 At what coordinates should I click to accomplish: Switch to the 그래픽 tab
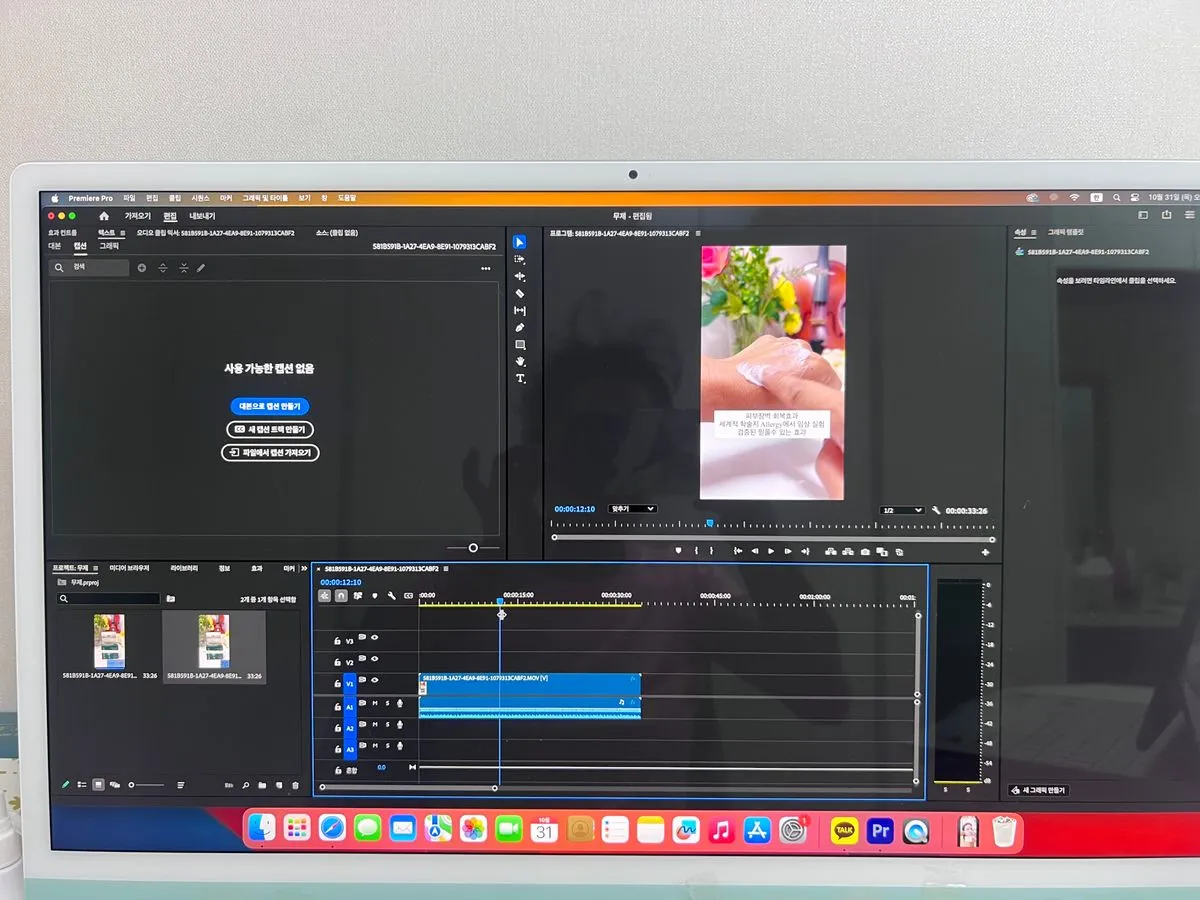(108, 245)
